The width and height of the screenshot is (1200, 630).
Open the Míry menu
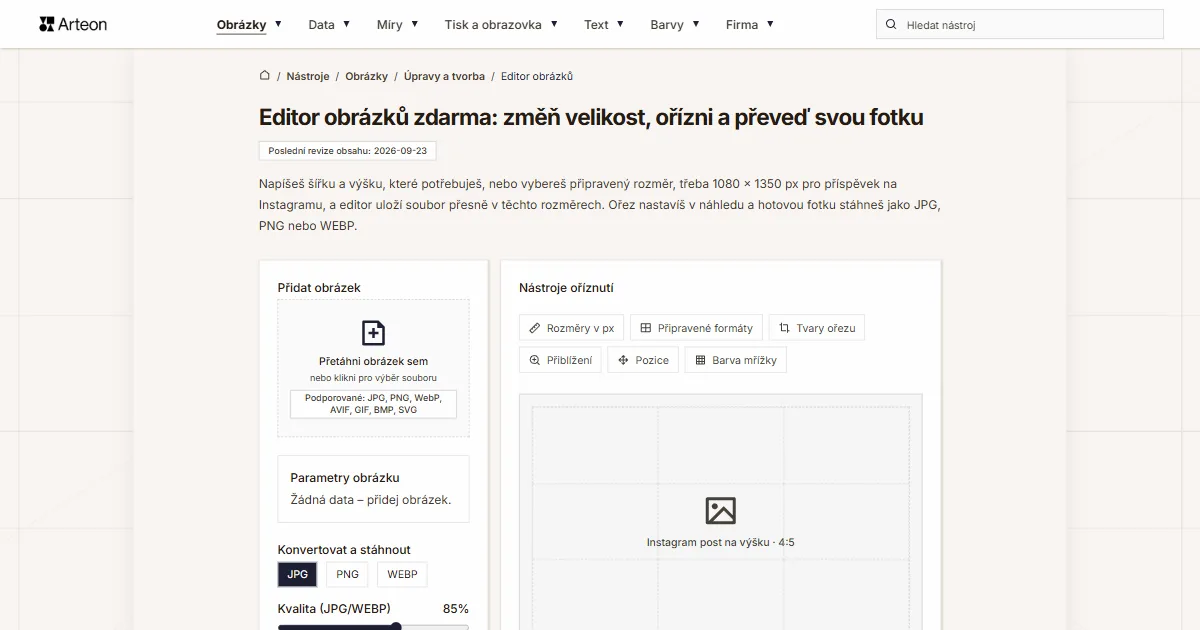pos(389,24)
